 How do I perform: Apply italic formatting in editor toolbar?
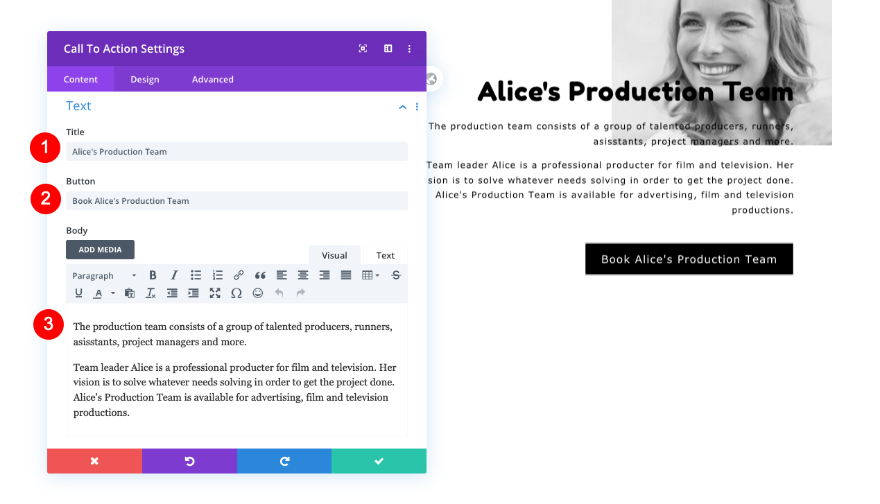click(x=174, y=276)
